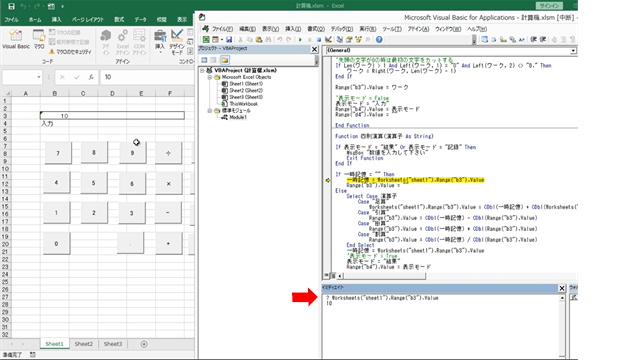
Task: Click the × calculator button
Action: click(168, 183)
